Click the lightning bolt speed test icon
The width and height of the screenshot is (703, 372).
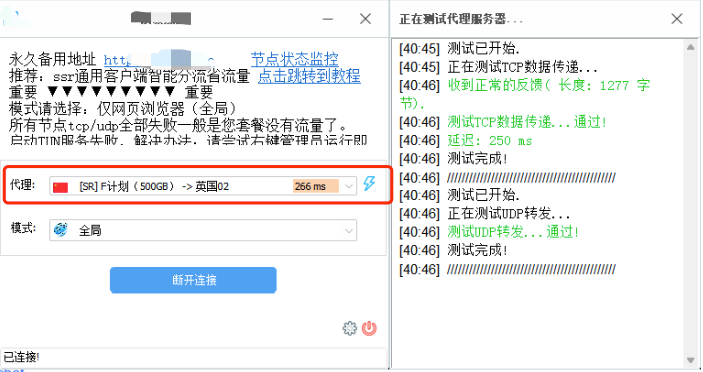369,183
